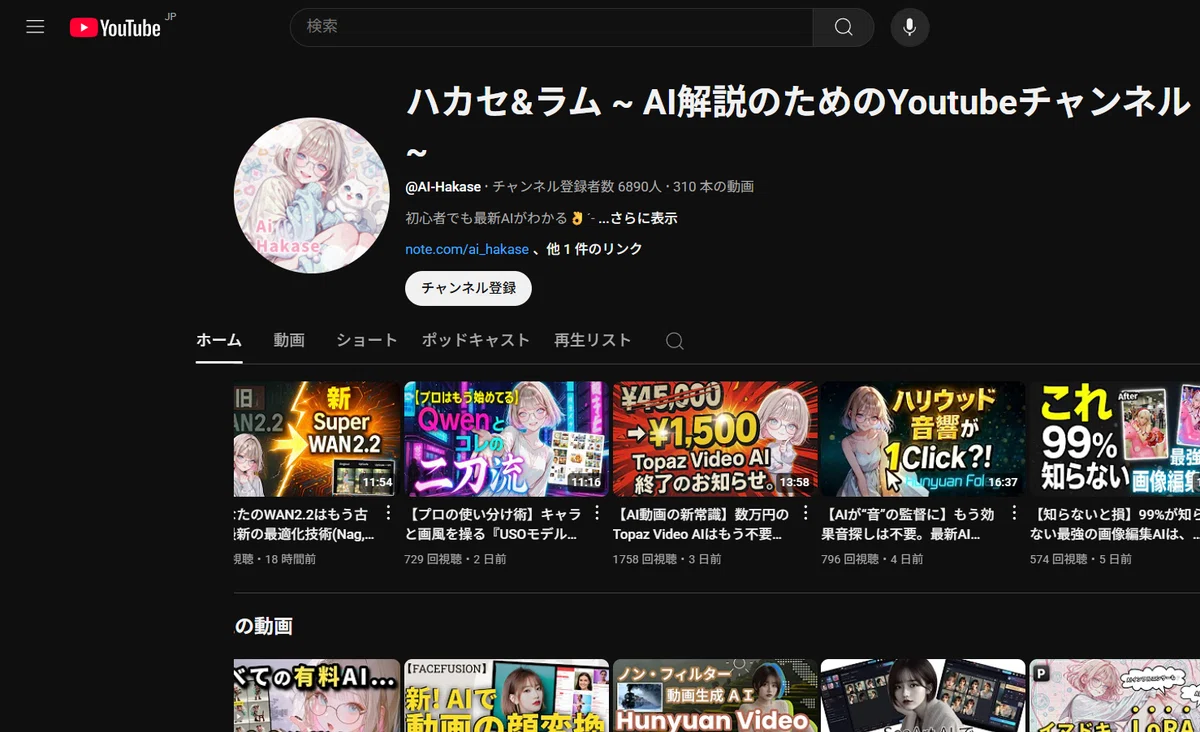The height and width of the screenshot is (732, 1200).
Task: Open title 【知らないと損】99%が知ら
Action: (x=1115, y=524)
